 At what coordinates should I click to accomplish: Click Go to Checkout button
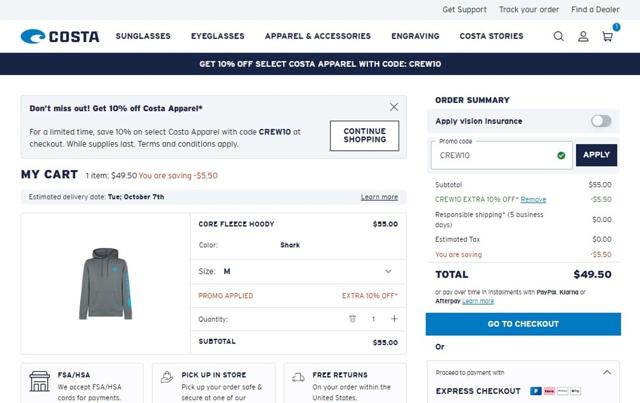523,324
